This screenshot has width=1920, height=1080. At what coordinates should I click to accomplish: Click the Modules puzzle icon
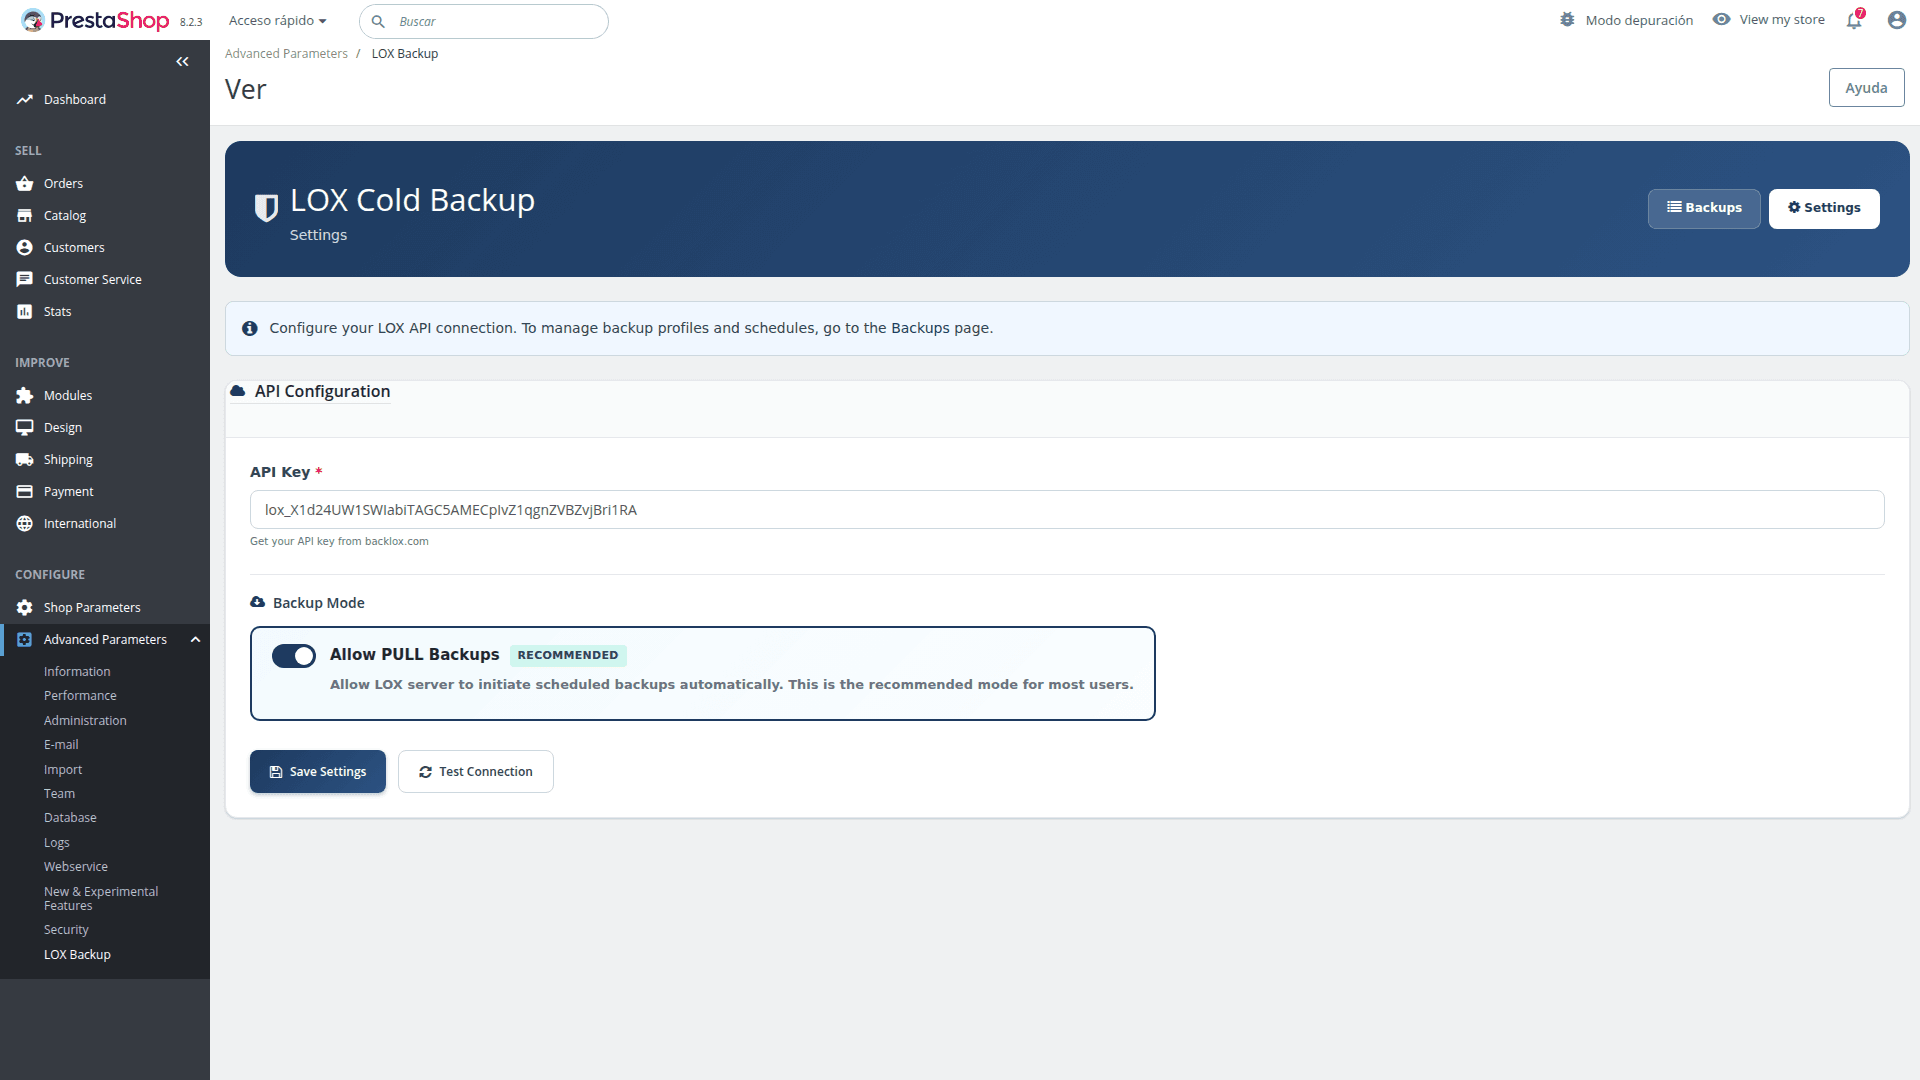pos(24,395)
